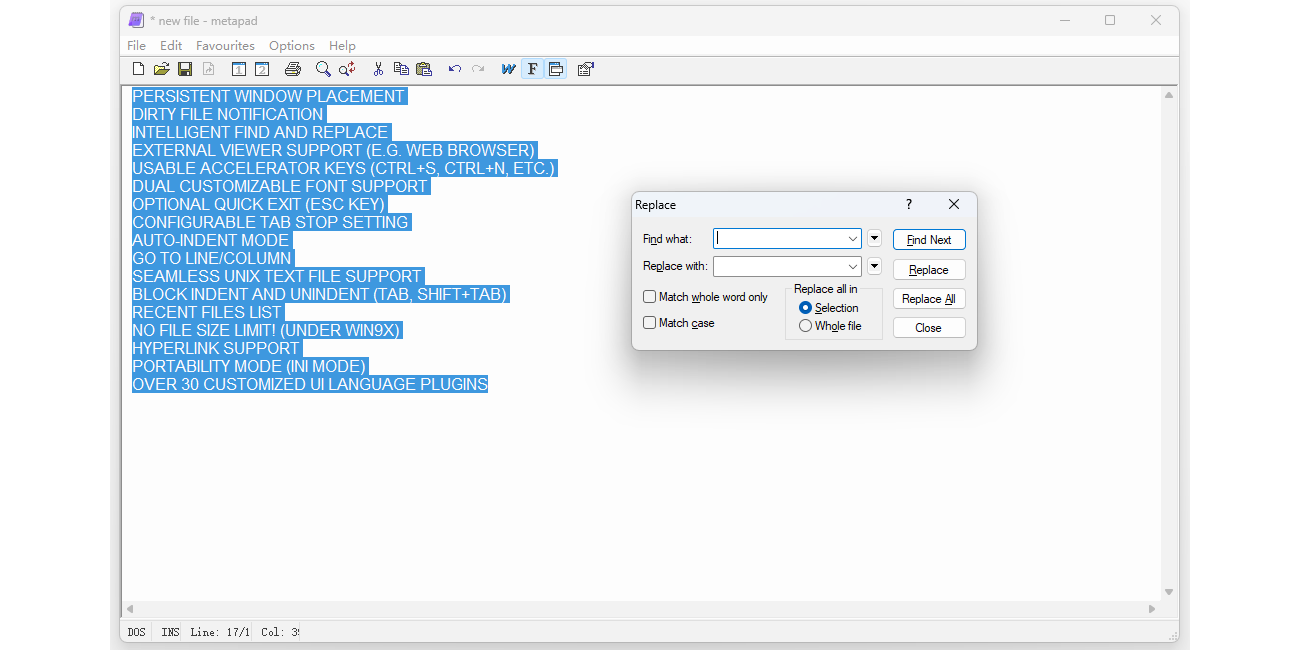Screen dimensions: 1300x650
Task: Enable Match whole word only checkbox
Action: 650,297
